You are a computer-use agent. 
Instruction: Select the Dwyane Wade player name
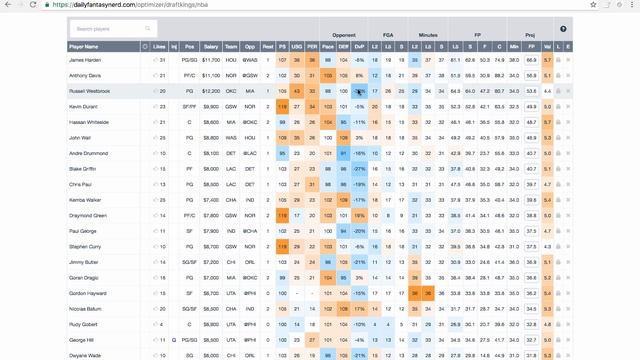[x=85, y=356]
